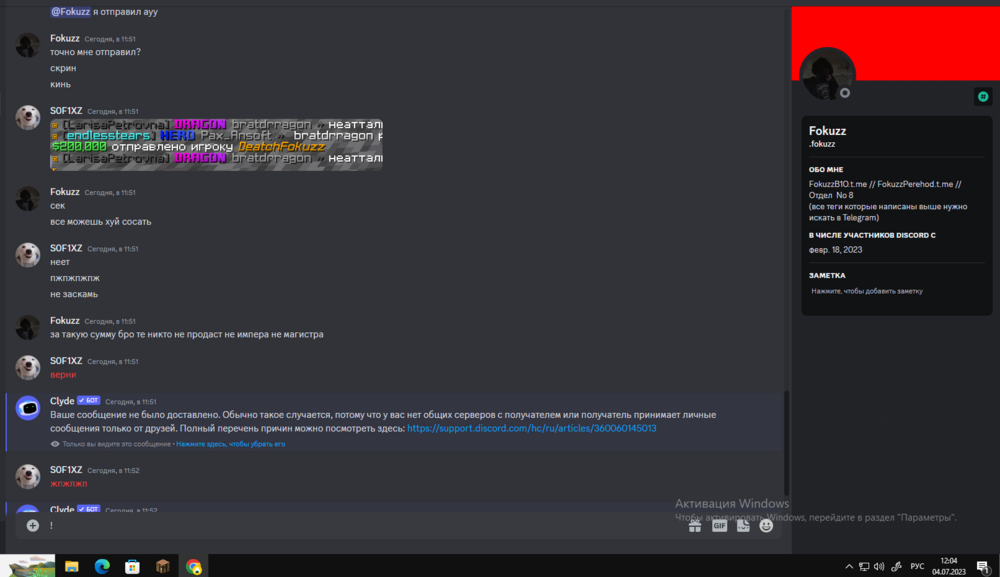The height and width of the screenshot is (577, 1000).
Task: Click the @Fokuzz mention
Action: click(70, 11)
